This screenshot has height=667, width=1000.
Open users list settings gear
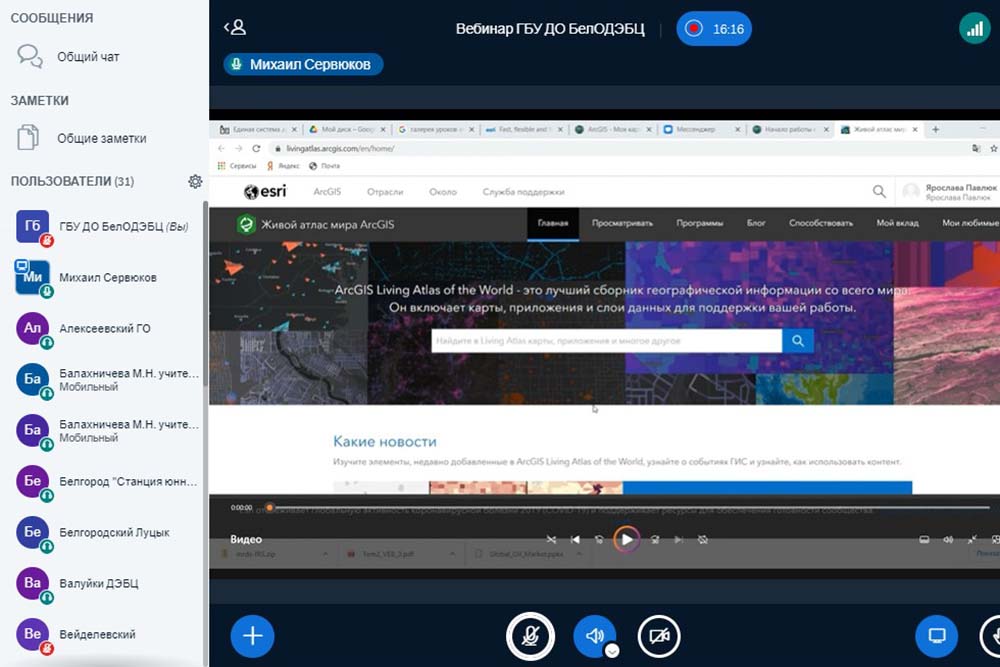pos(195,182)
